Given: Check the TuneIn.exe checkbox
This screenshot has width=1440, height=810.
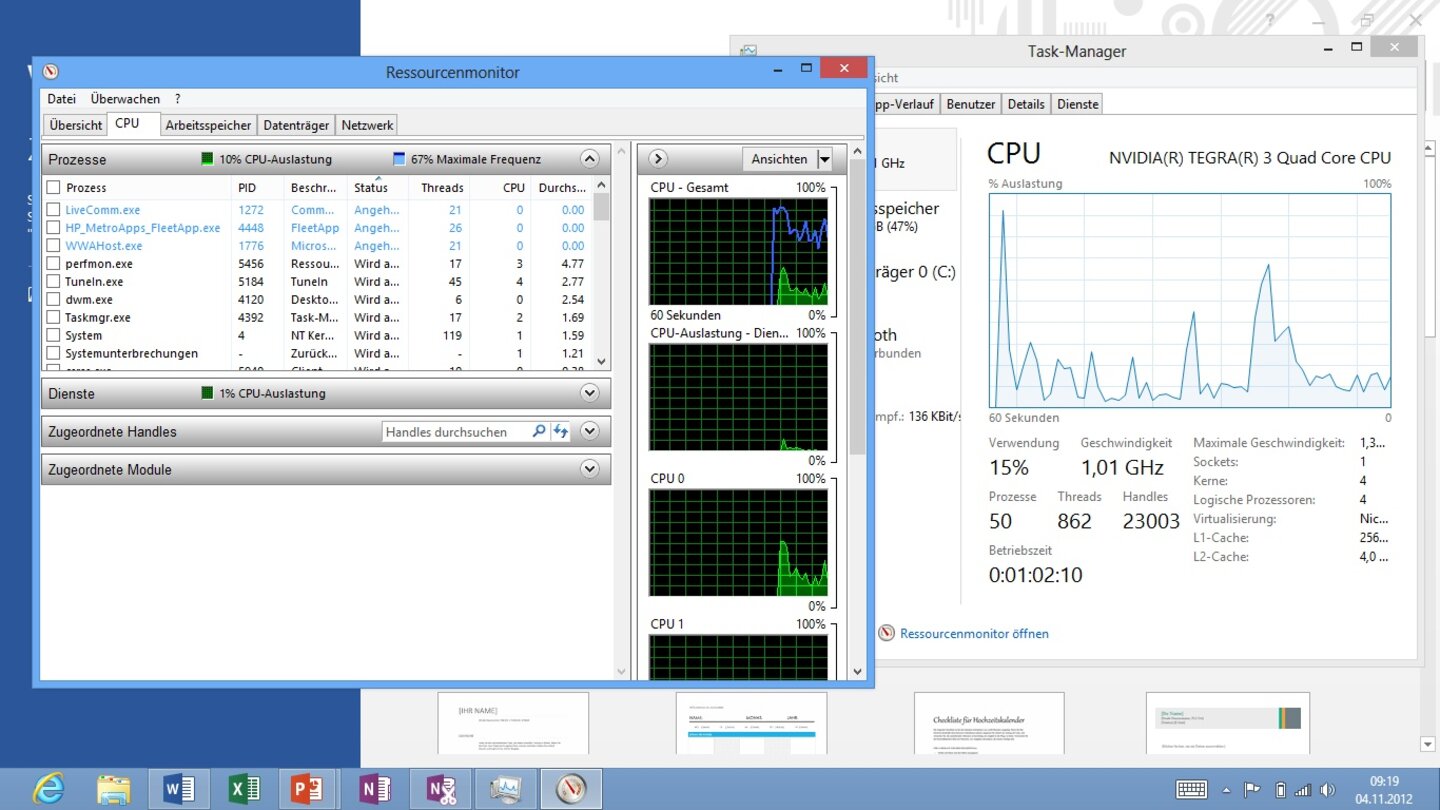Looking at the screenshot, I should (x=54, y=282).
